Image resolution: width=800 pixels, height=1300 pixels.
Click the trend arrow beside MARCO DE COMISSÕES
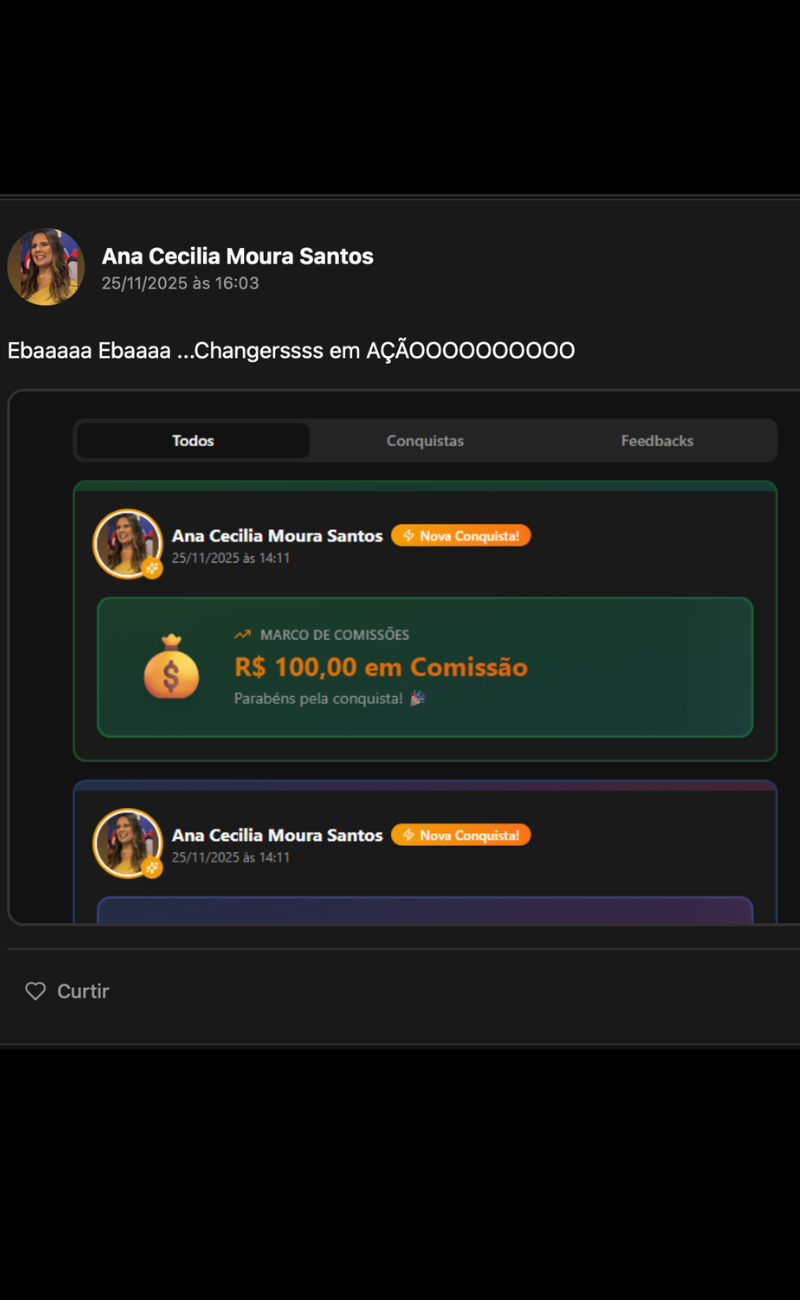[x=242, y=635]
